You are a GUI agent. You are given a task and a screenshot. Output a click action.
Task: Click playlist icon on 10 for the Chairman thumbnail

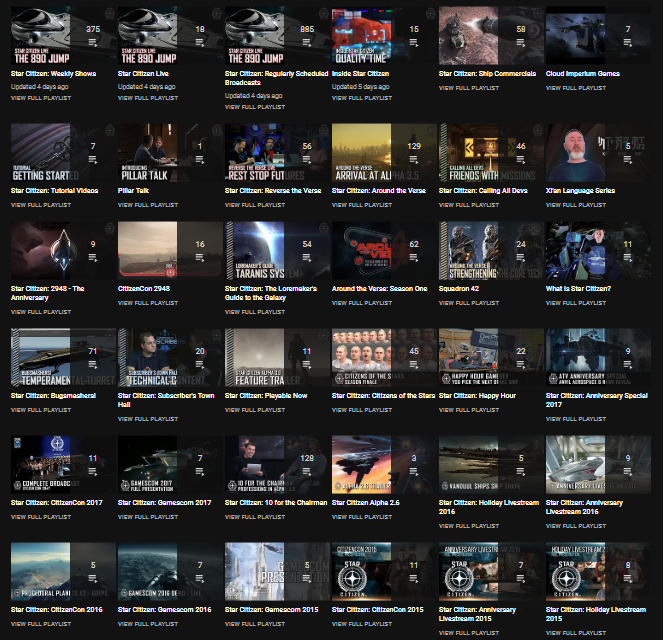(307, 471)
